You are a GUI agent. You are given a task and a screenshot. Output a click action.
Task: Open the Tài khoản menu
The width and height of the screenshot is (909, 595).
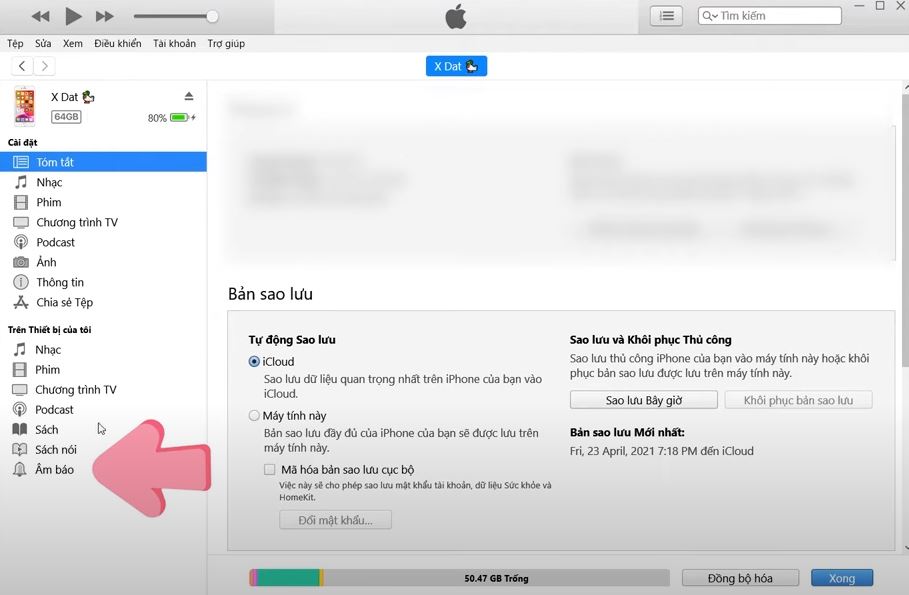[x=174, y=43]
